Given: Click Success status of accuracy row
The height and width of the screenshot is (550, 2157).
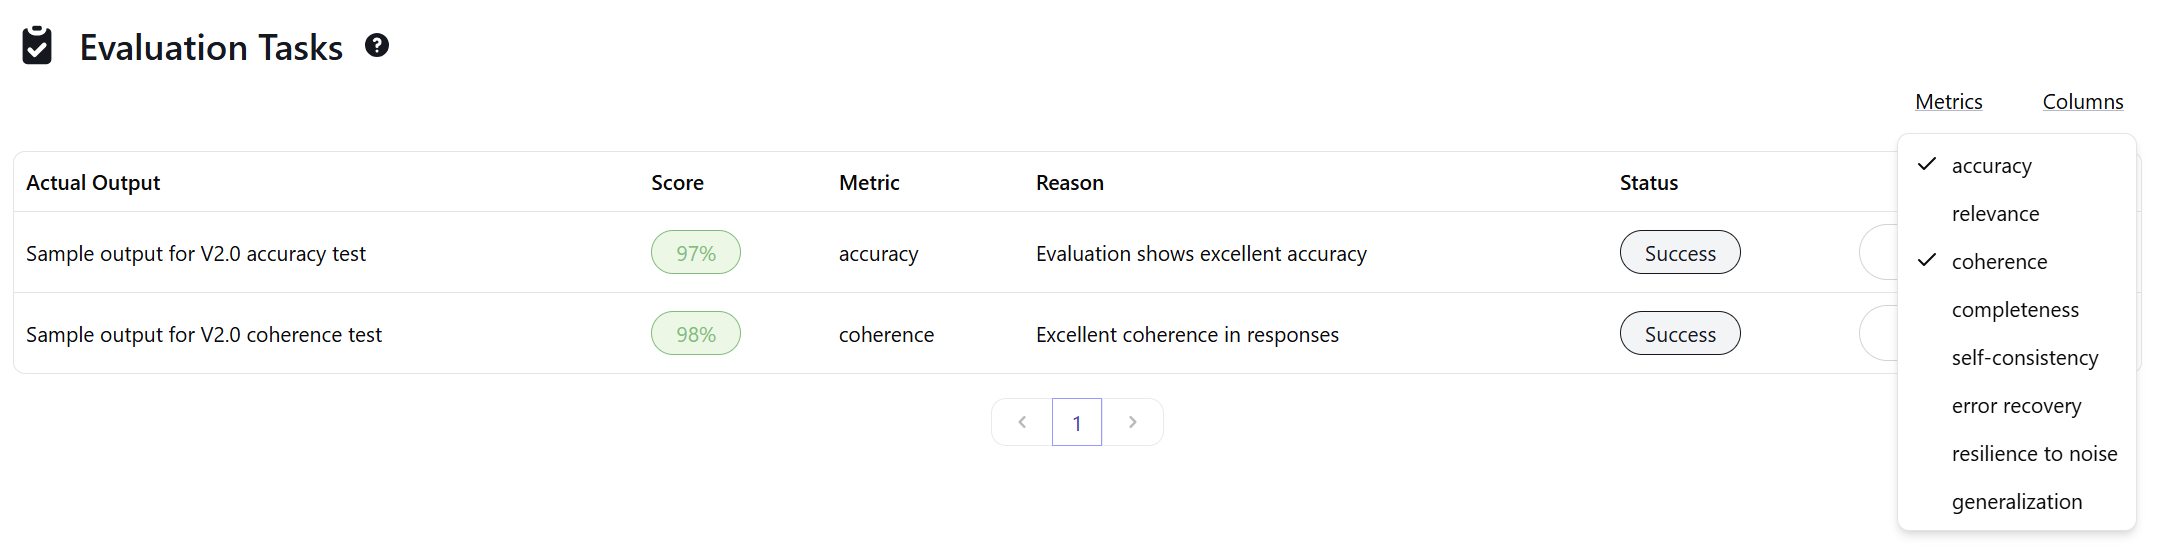Looking at the screenshot, I should (1679, 253).
